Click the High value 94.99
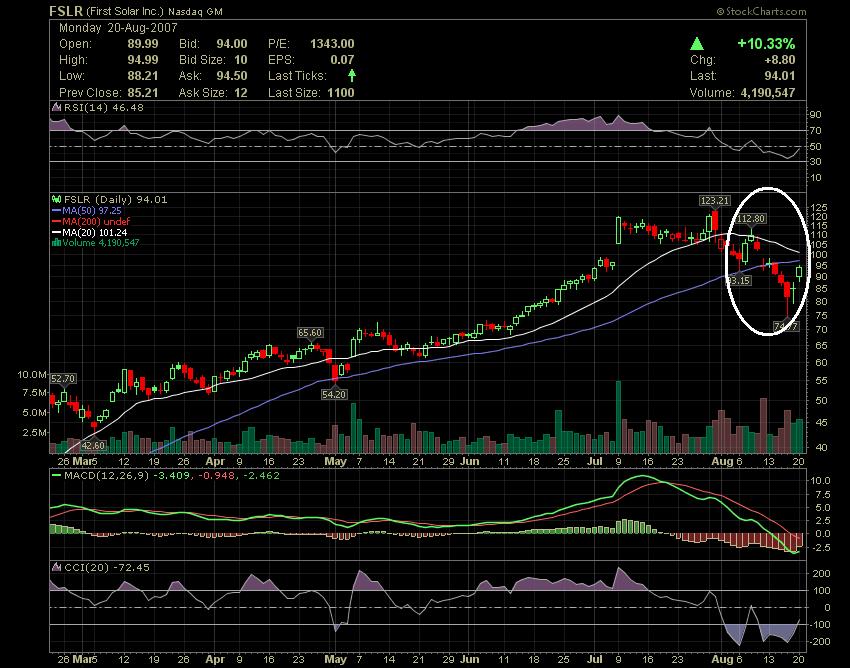850x668 pixels. point(143,60)
